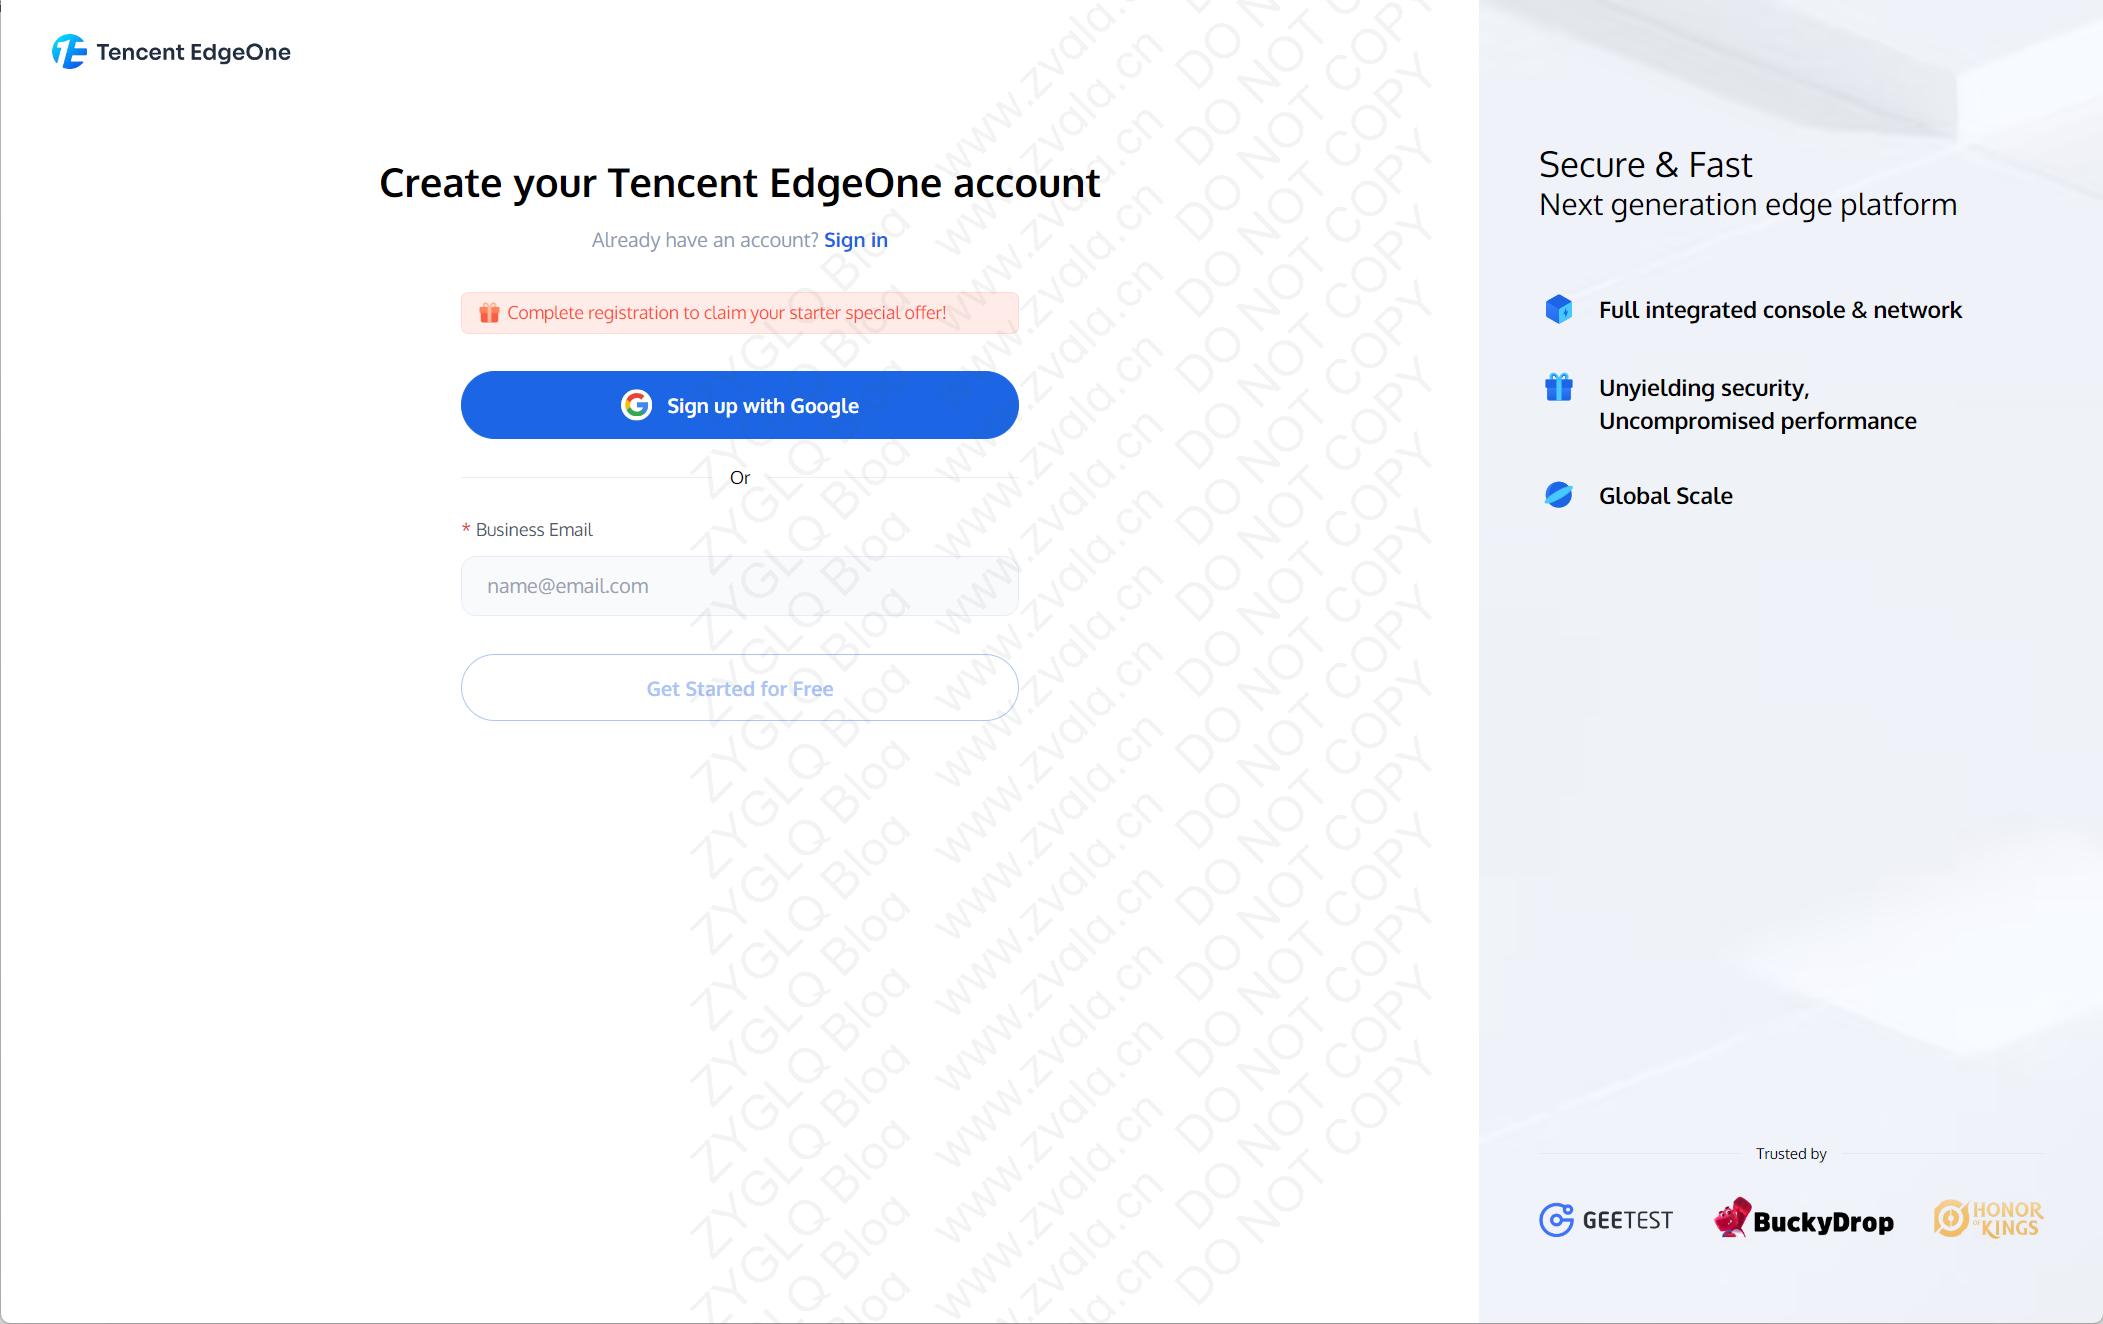Screen dimensions: 2103x1324
Task: Click Get Started for Free button
Action: point(740,688)
